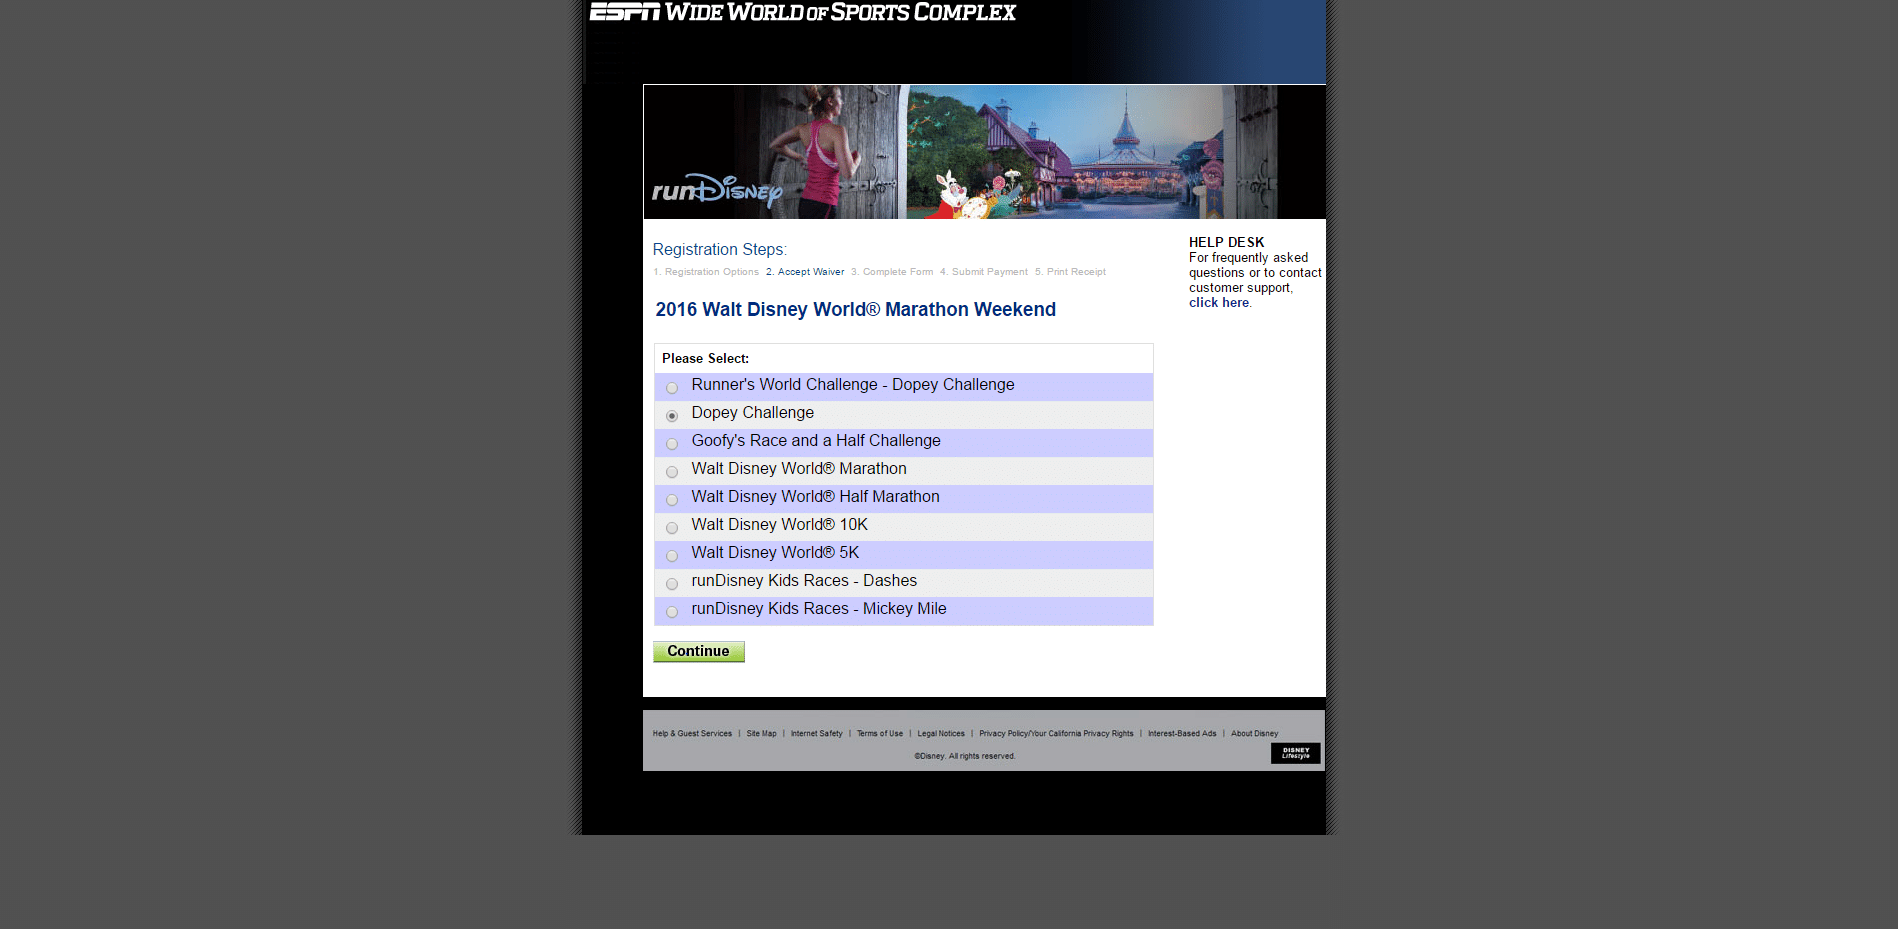Click the ESPN Wide World of Sports logo
1898x929 pixels.
point(802,12)
